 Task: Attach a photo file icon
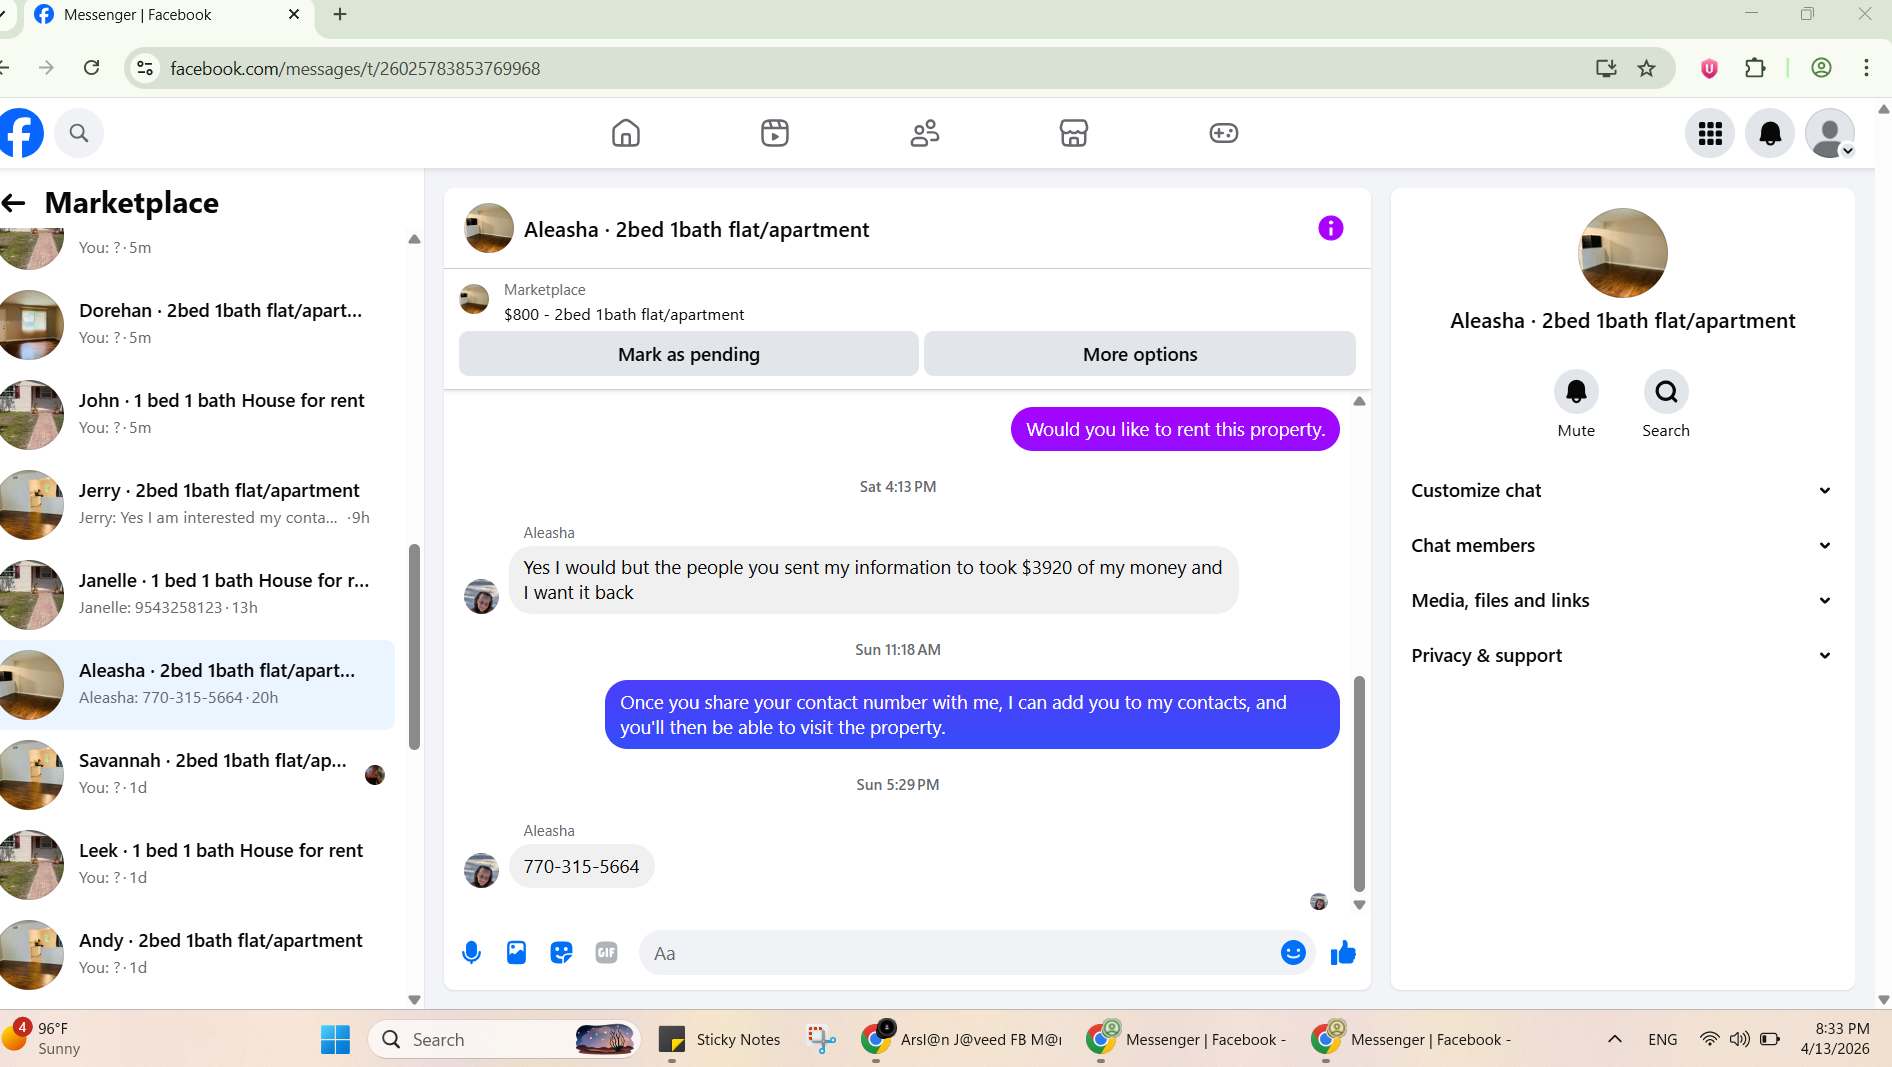[516, 953]
